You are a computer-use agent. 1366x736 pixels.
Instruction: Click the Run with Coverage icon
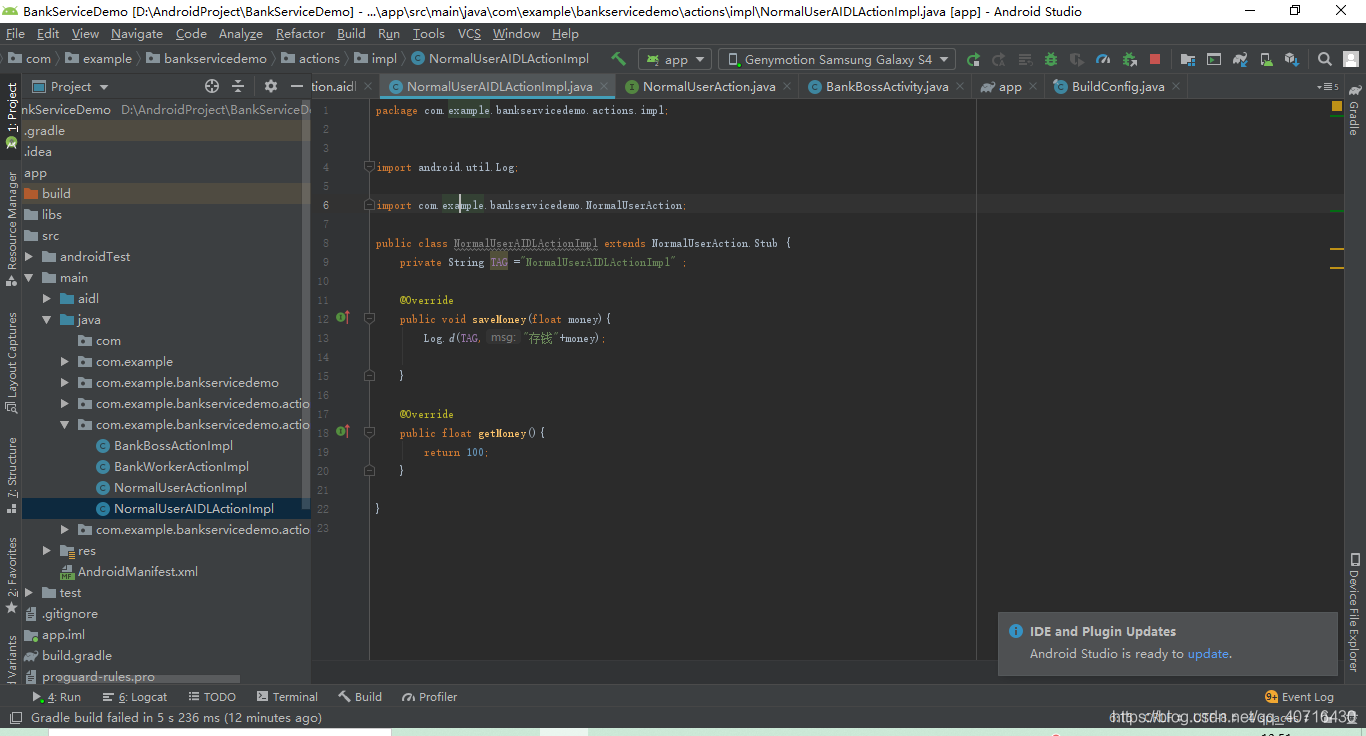pyautogui.click(x=1076, y=59)
